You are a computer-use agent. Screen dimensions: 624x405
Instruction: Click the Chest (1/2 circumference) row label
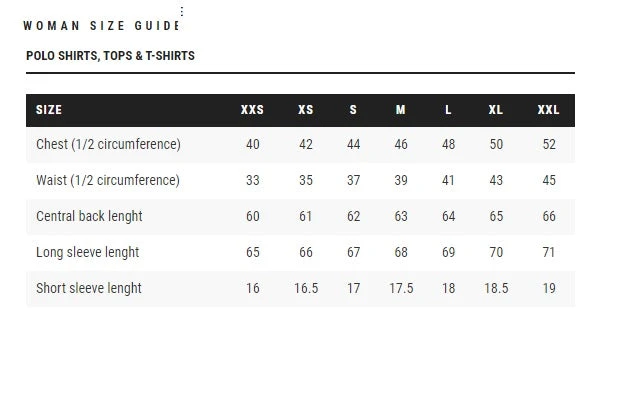pyautogui.click(x=108, y=145)
